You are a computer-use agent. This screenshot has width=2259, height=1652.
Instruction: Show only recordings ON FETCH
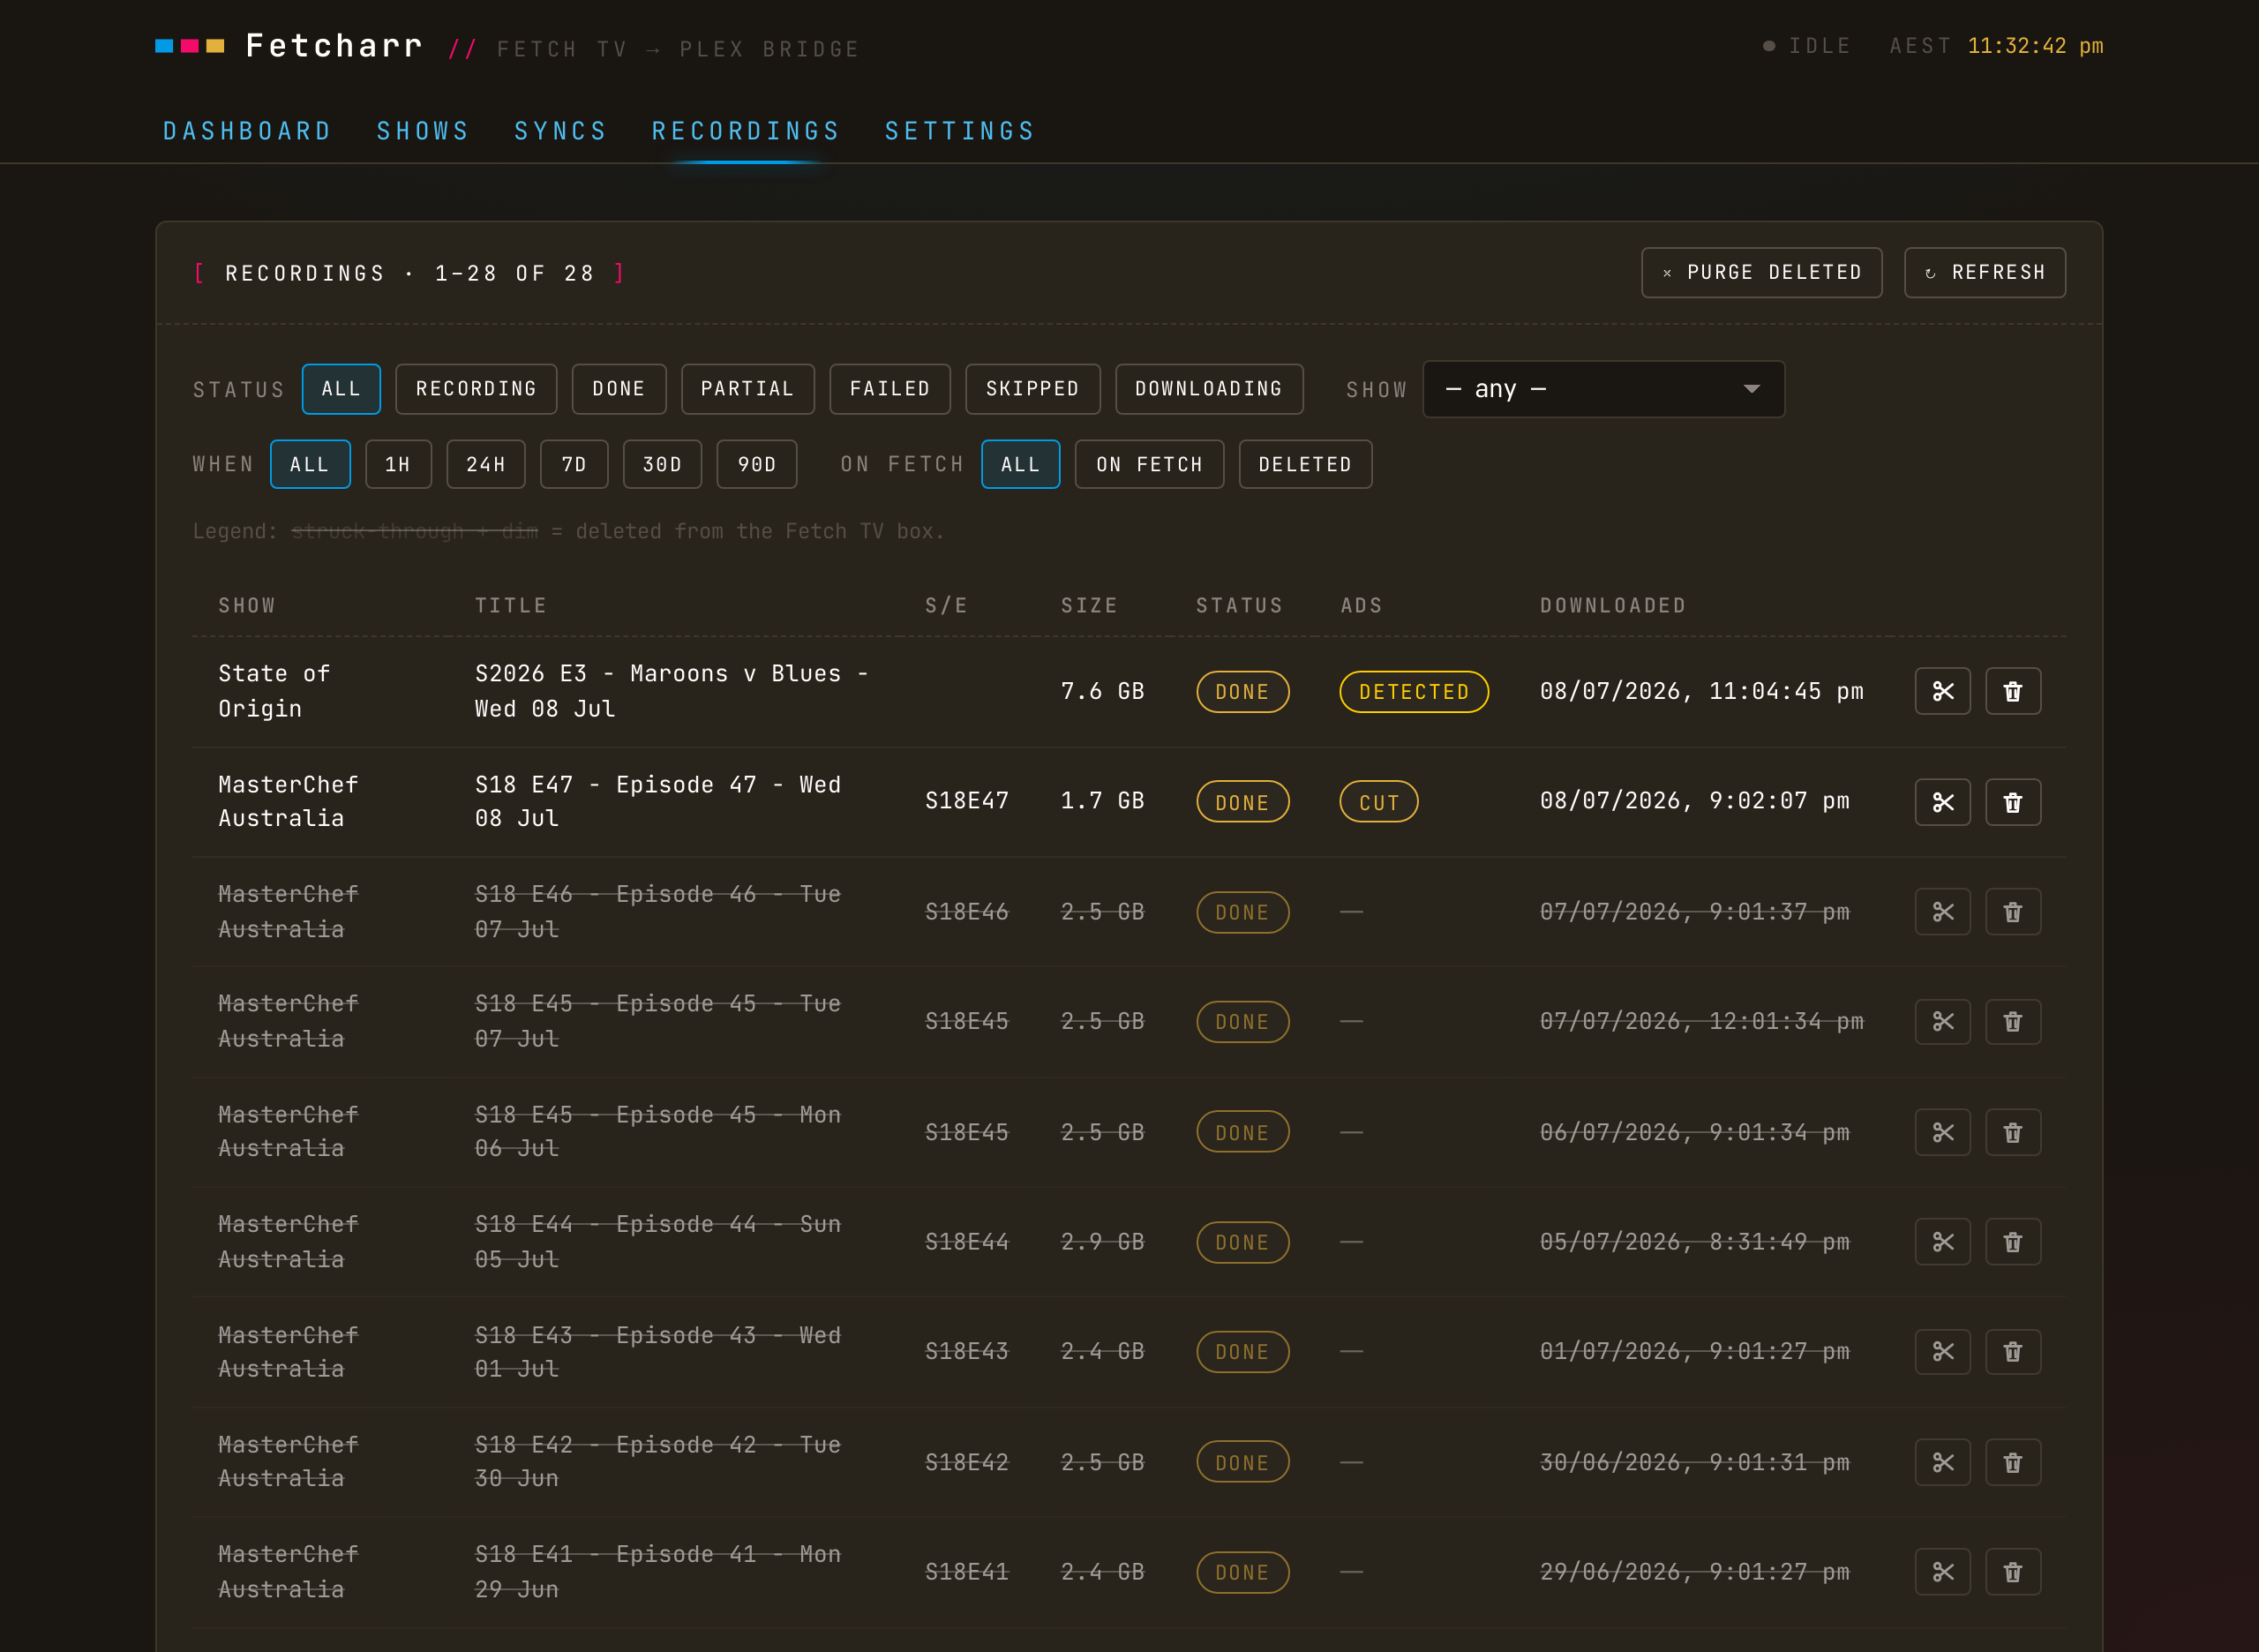[1149, 464]
